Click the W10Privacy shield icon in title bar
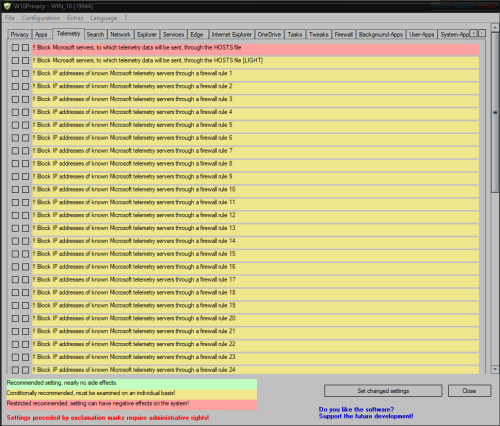The image size is (500, 426). (x=7, y=6)
